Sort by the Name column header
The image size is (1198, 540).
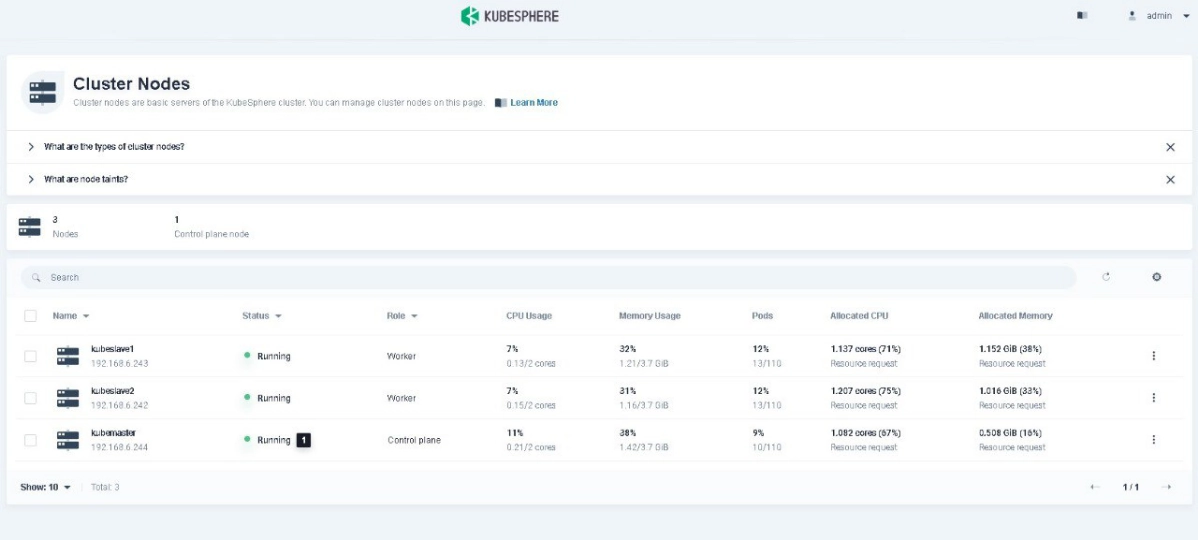point(70,315)
